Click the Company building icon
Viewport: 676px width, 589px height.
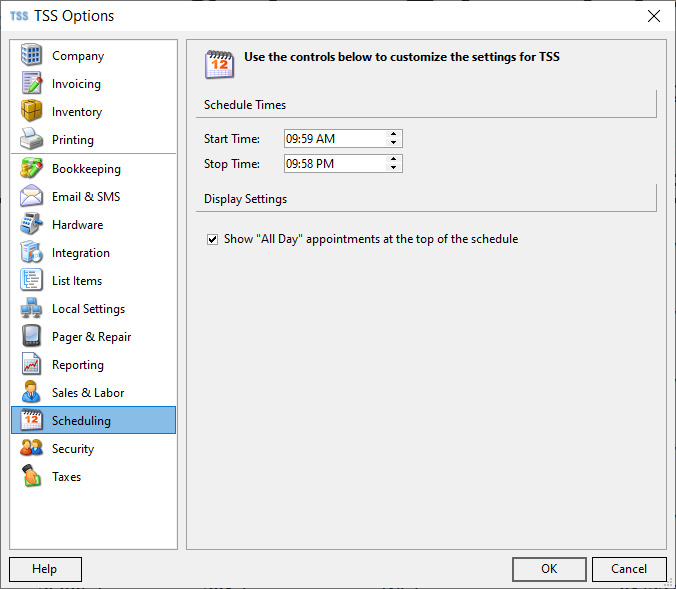coord(31,55)
